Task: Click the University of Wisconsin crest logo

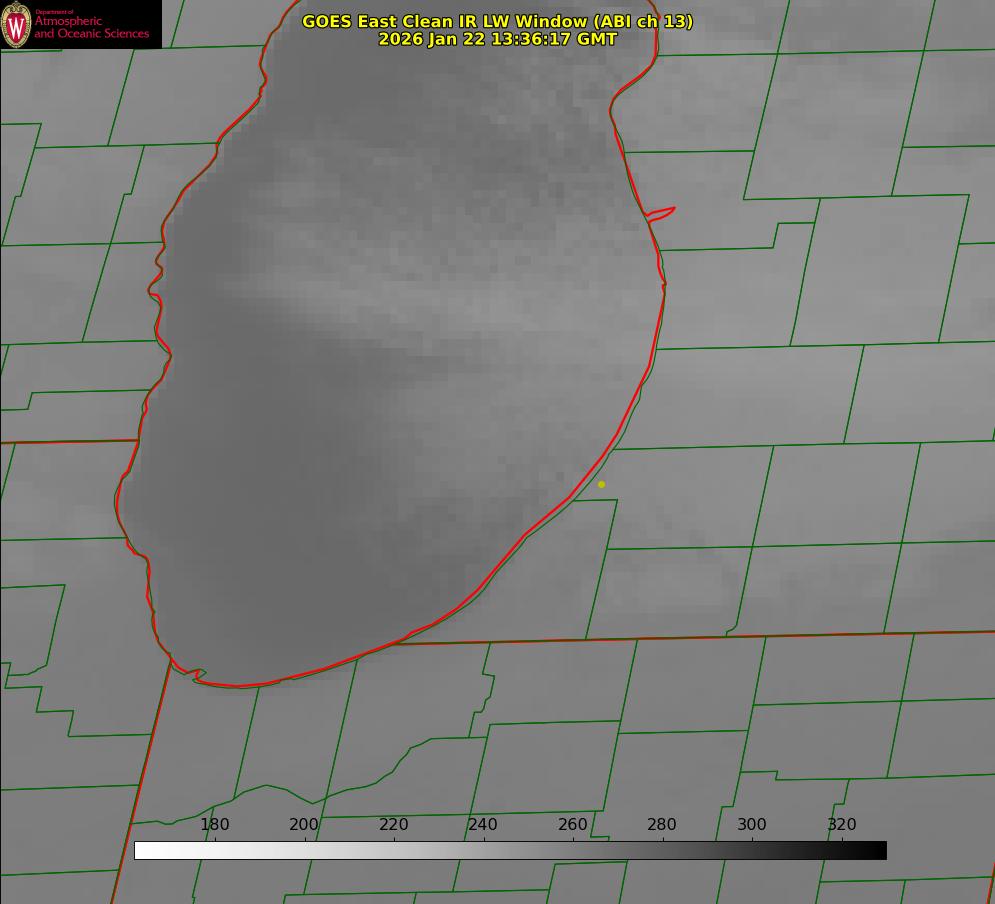Action: click(17, 24)
